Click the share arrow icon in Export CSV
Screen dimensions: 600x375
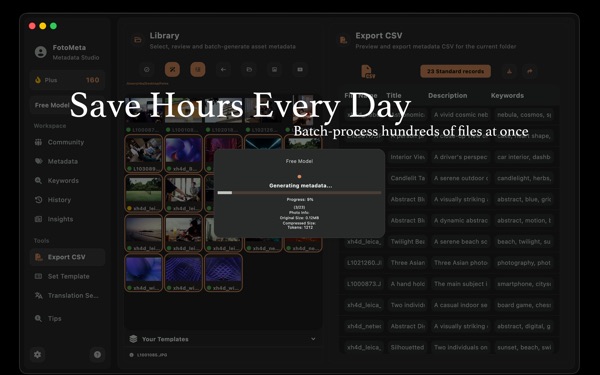[x=530, y=71]
